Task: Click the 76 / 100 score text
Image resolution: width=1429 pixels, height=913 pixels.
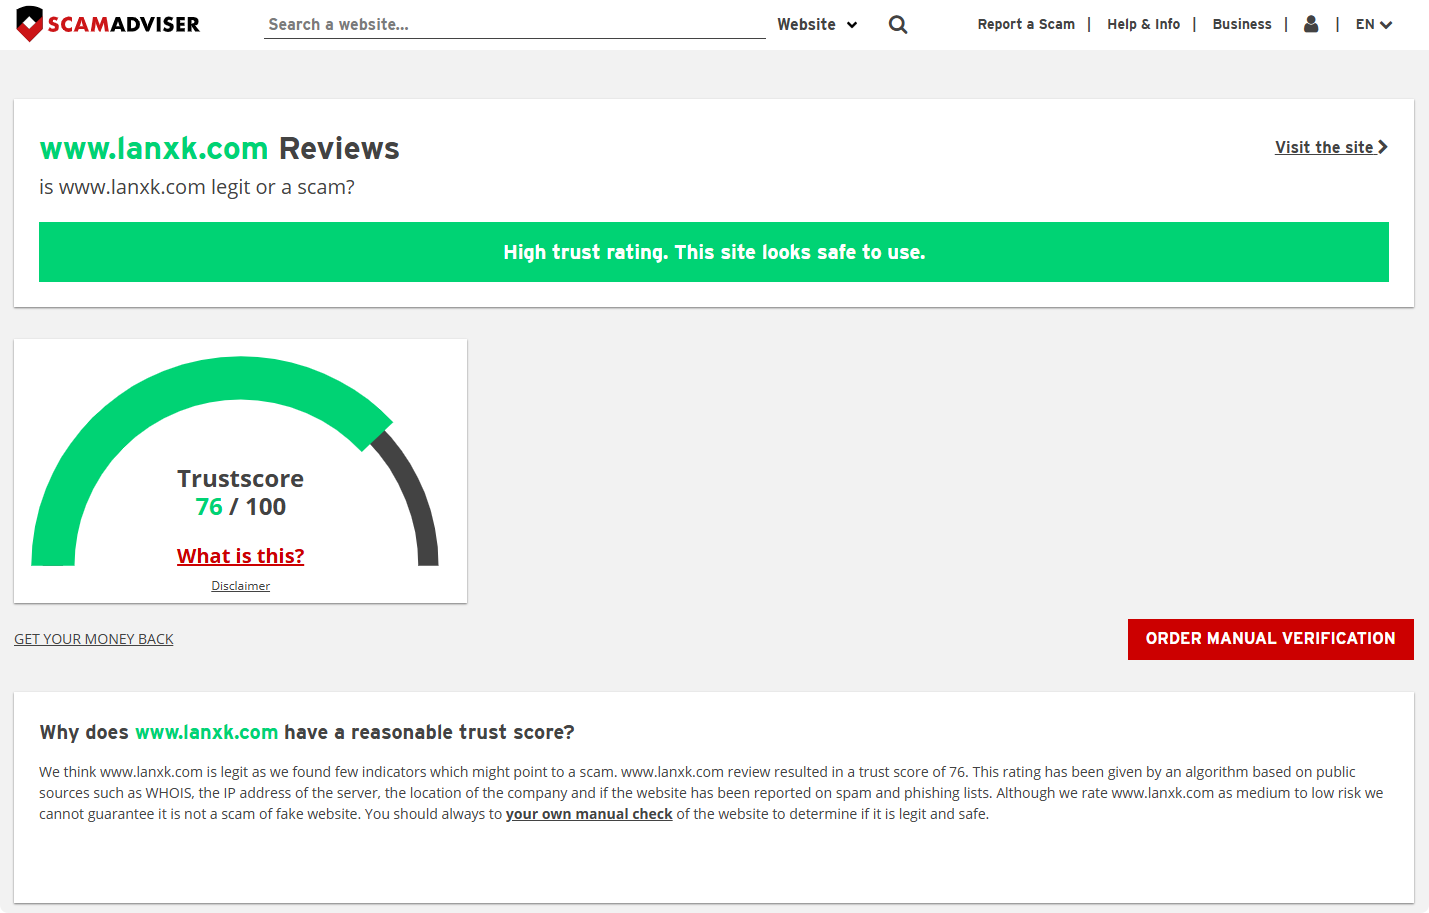Action: (241, 507)
